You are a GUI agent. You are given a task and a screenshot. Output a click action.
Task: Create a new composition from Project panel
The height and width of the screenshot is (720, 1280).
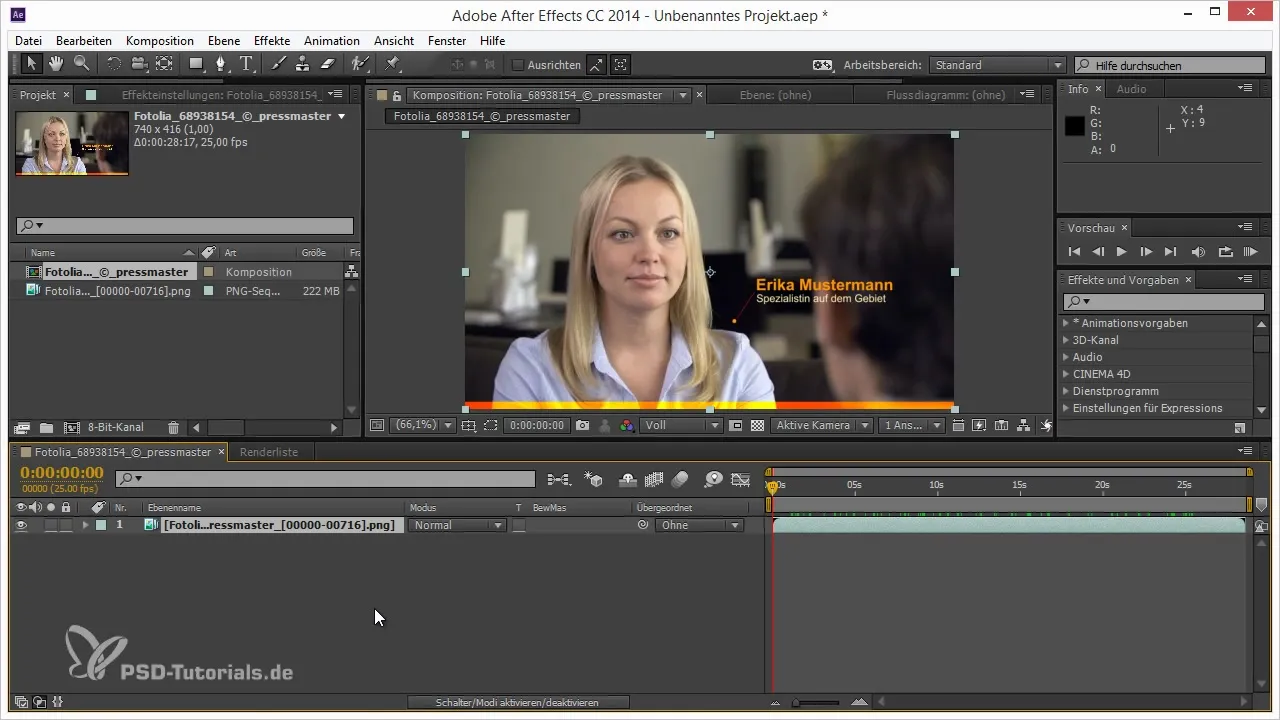pyautogui.click(x=71, y=427)
